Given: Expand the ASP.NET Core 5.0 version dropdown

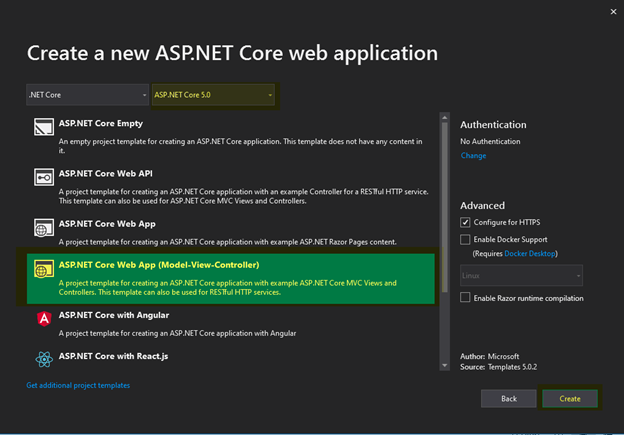Looking at the screenshot, I should (213, 96).
